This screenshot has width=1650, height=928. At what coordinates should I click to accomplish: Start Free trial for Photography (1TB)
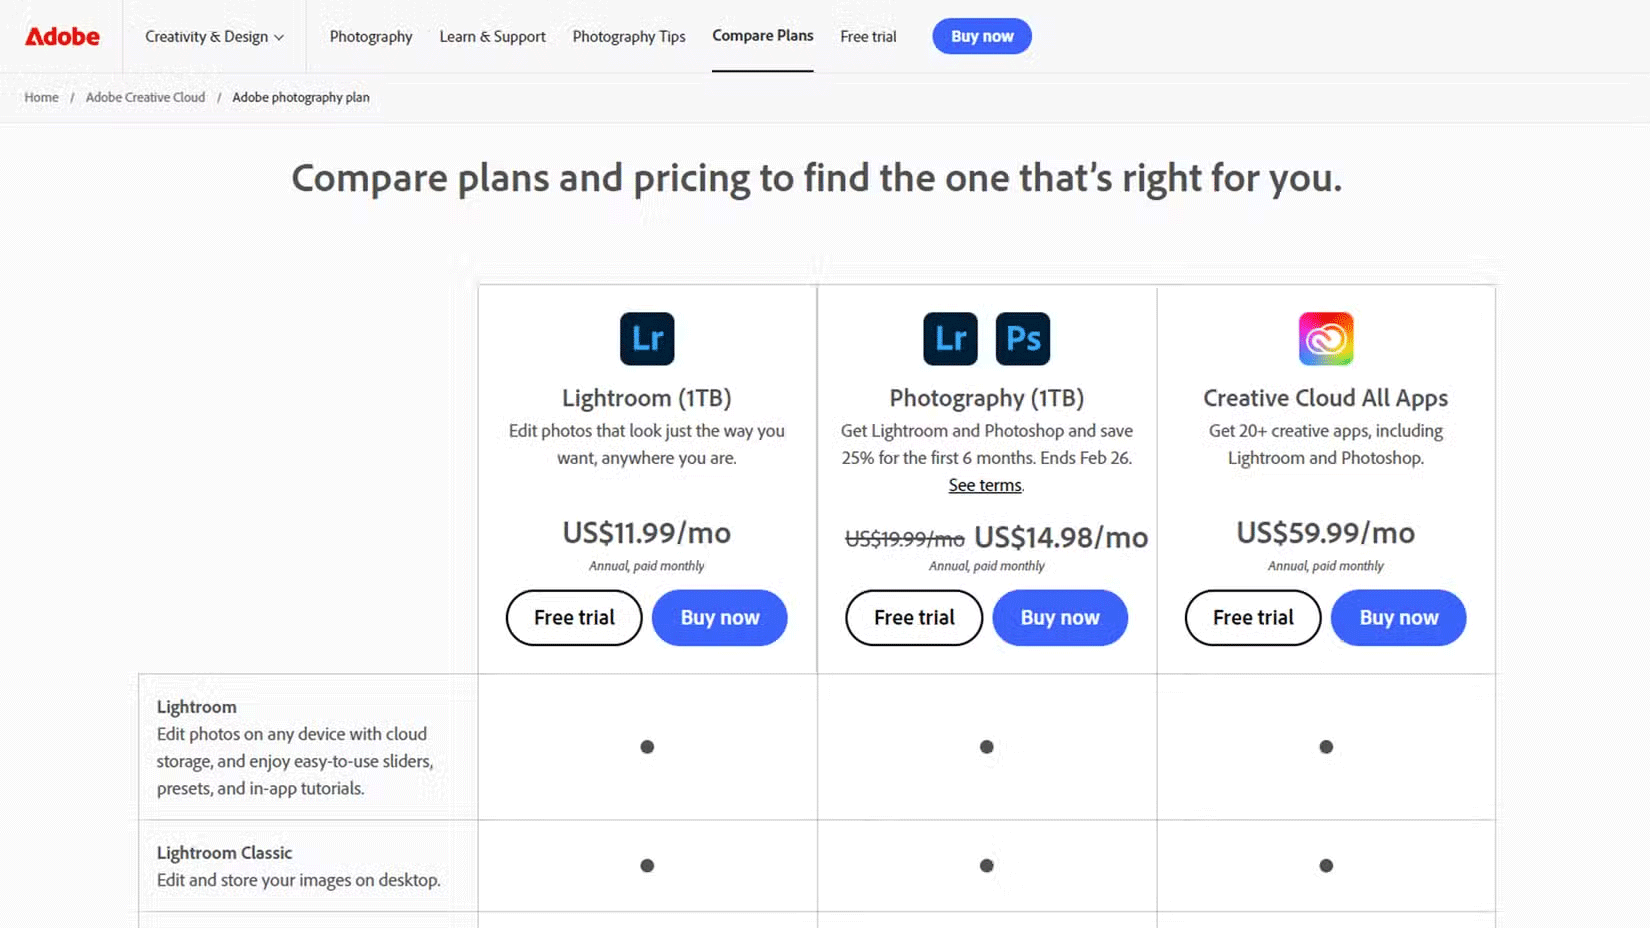(914, 618)
